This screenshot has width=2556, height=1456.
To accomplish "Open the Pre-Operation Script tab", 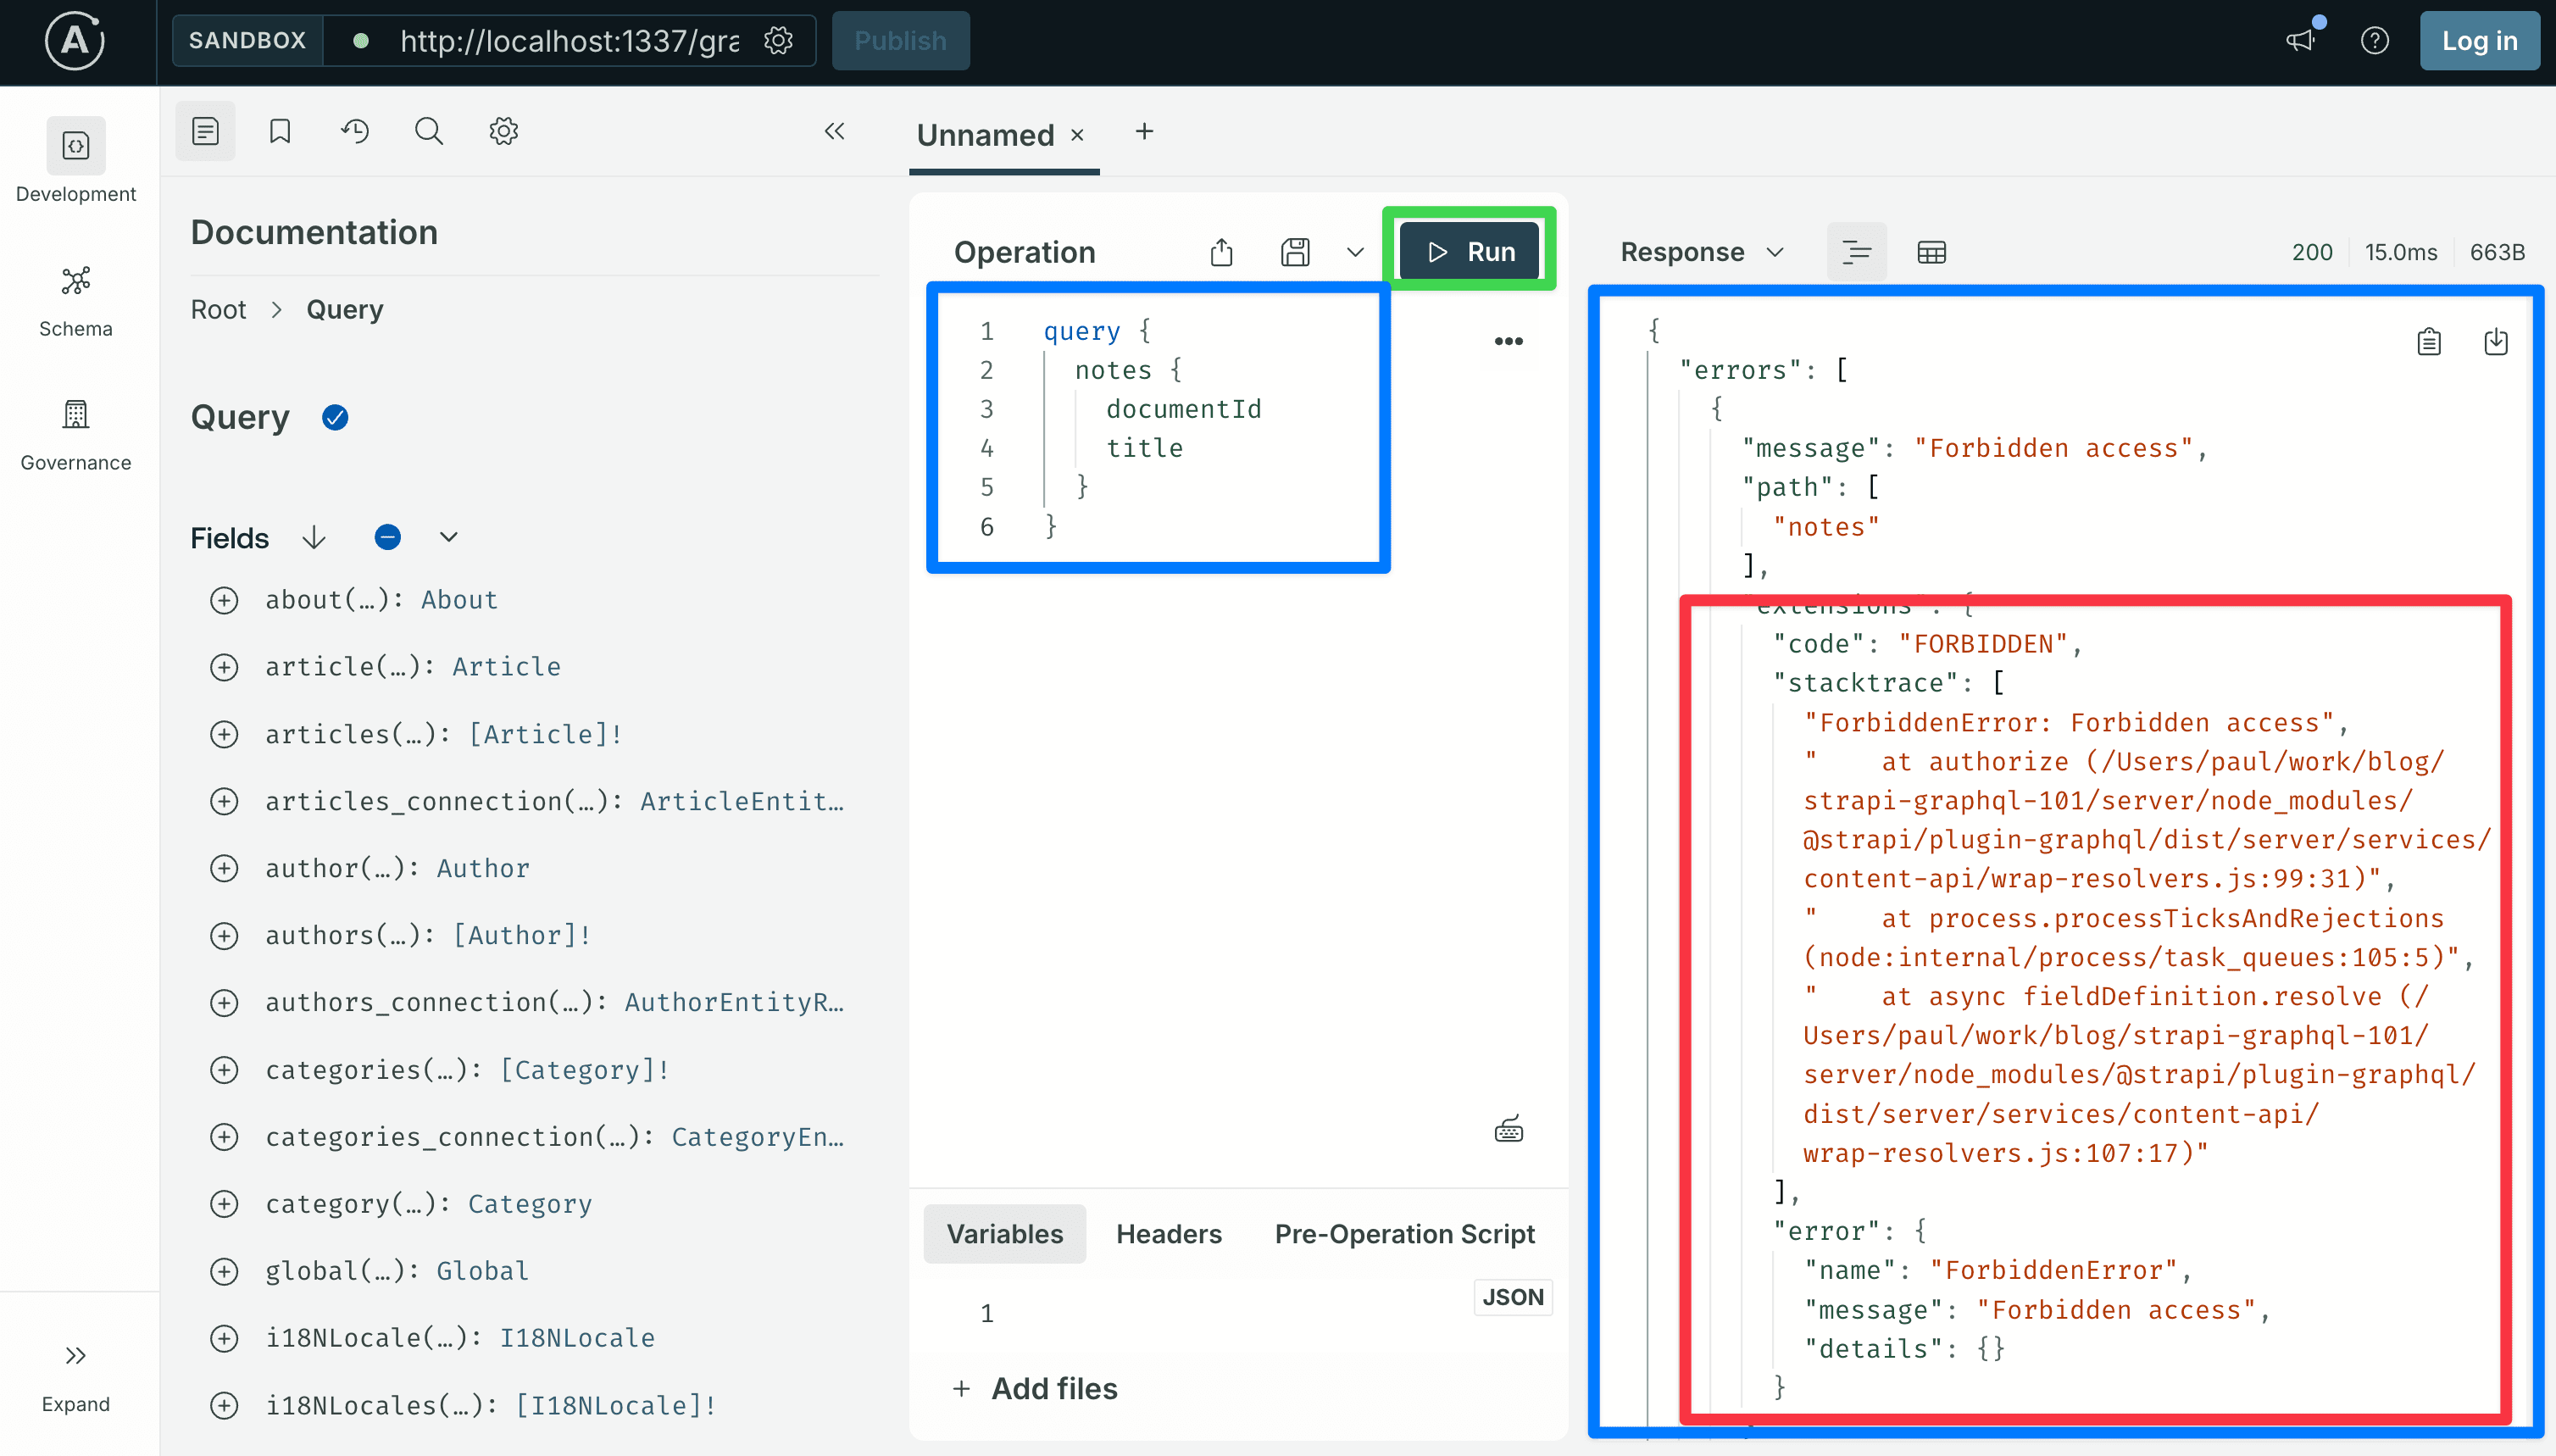I will coord(1404,1233).
